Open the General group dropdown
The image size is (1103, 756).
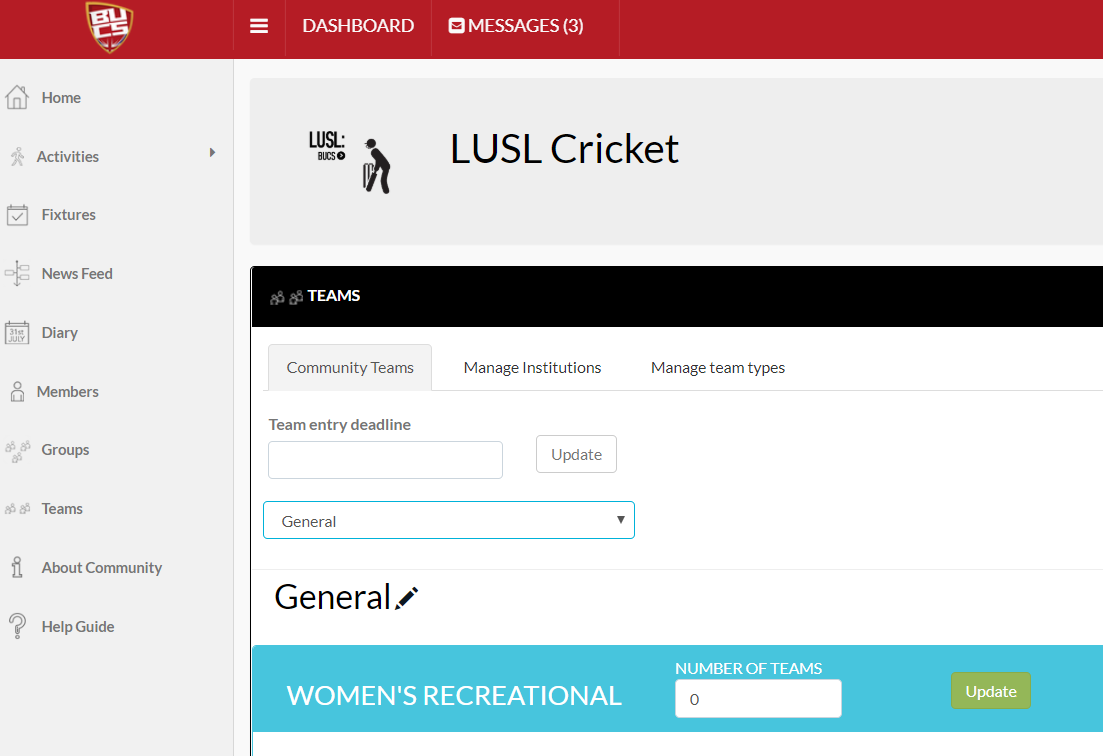pos(449,520)
